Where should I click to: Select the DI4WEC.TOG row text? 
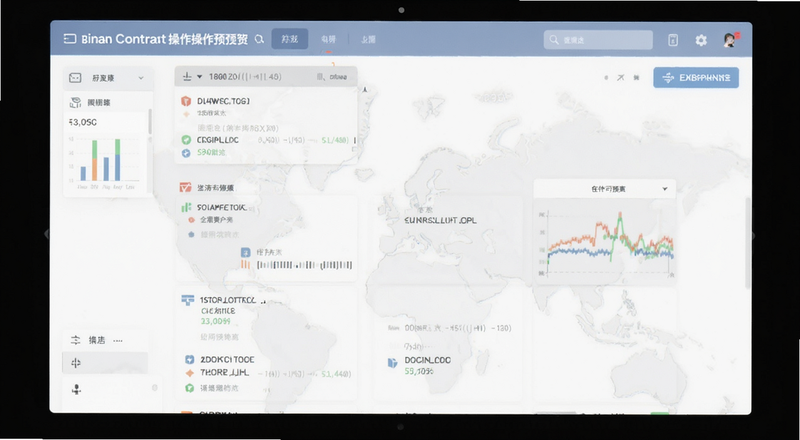(x=223, y=101)
